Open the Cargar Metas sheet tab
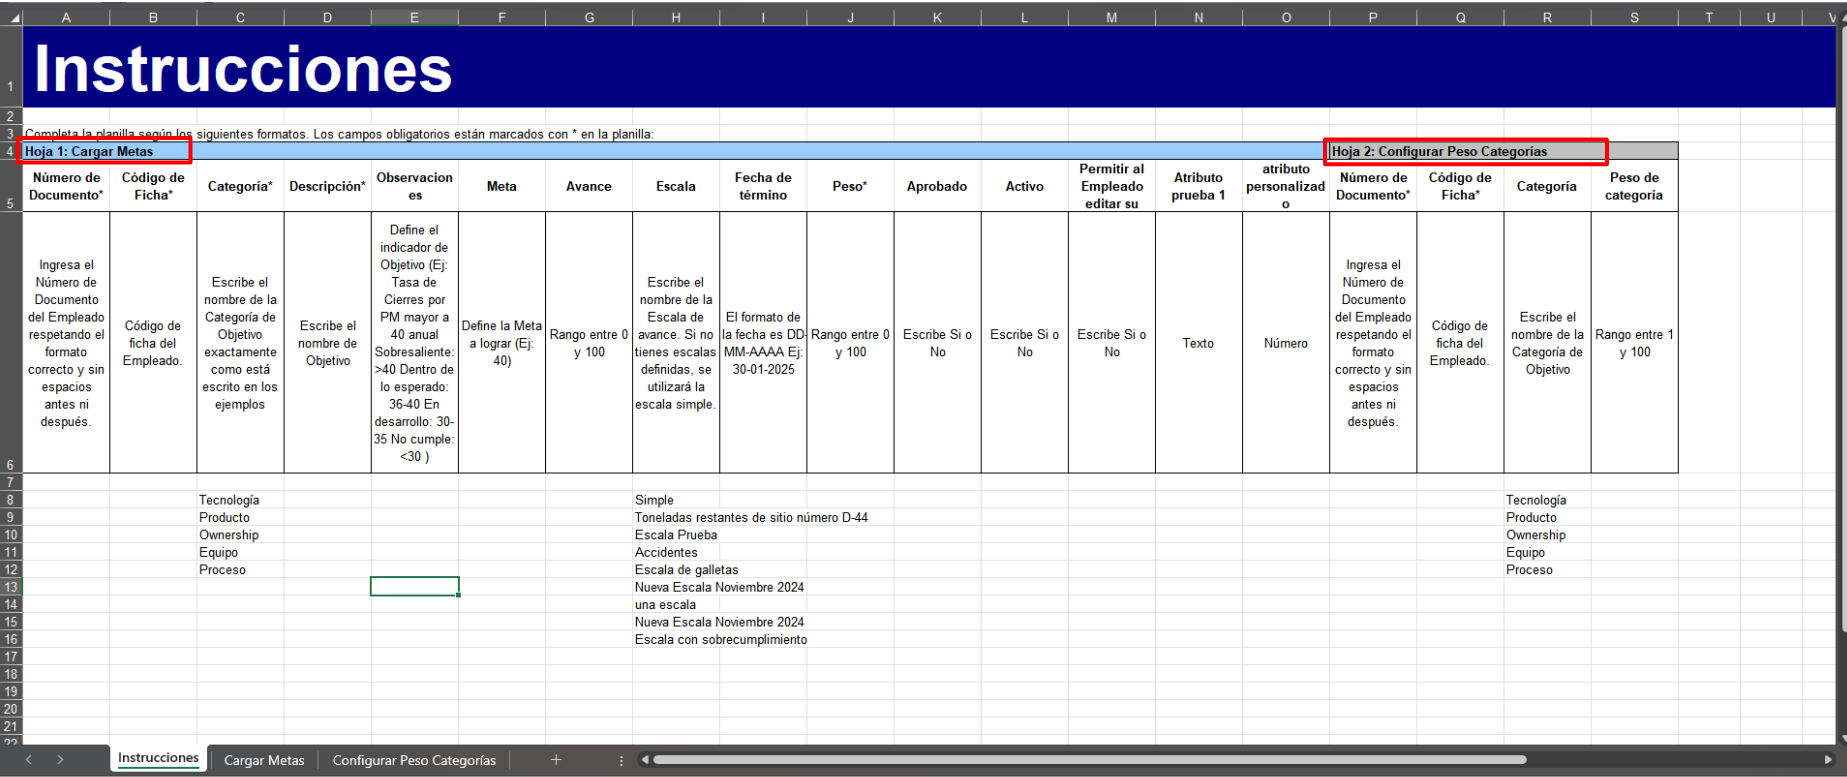The height and width of the screenshot is (777, 1847). pyautogui.click(x=264, y=760)
